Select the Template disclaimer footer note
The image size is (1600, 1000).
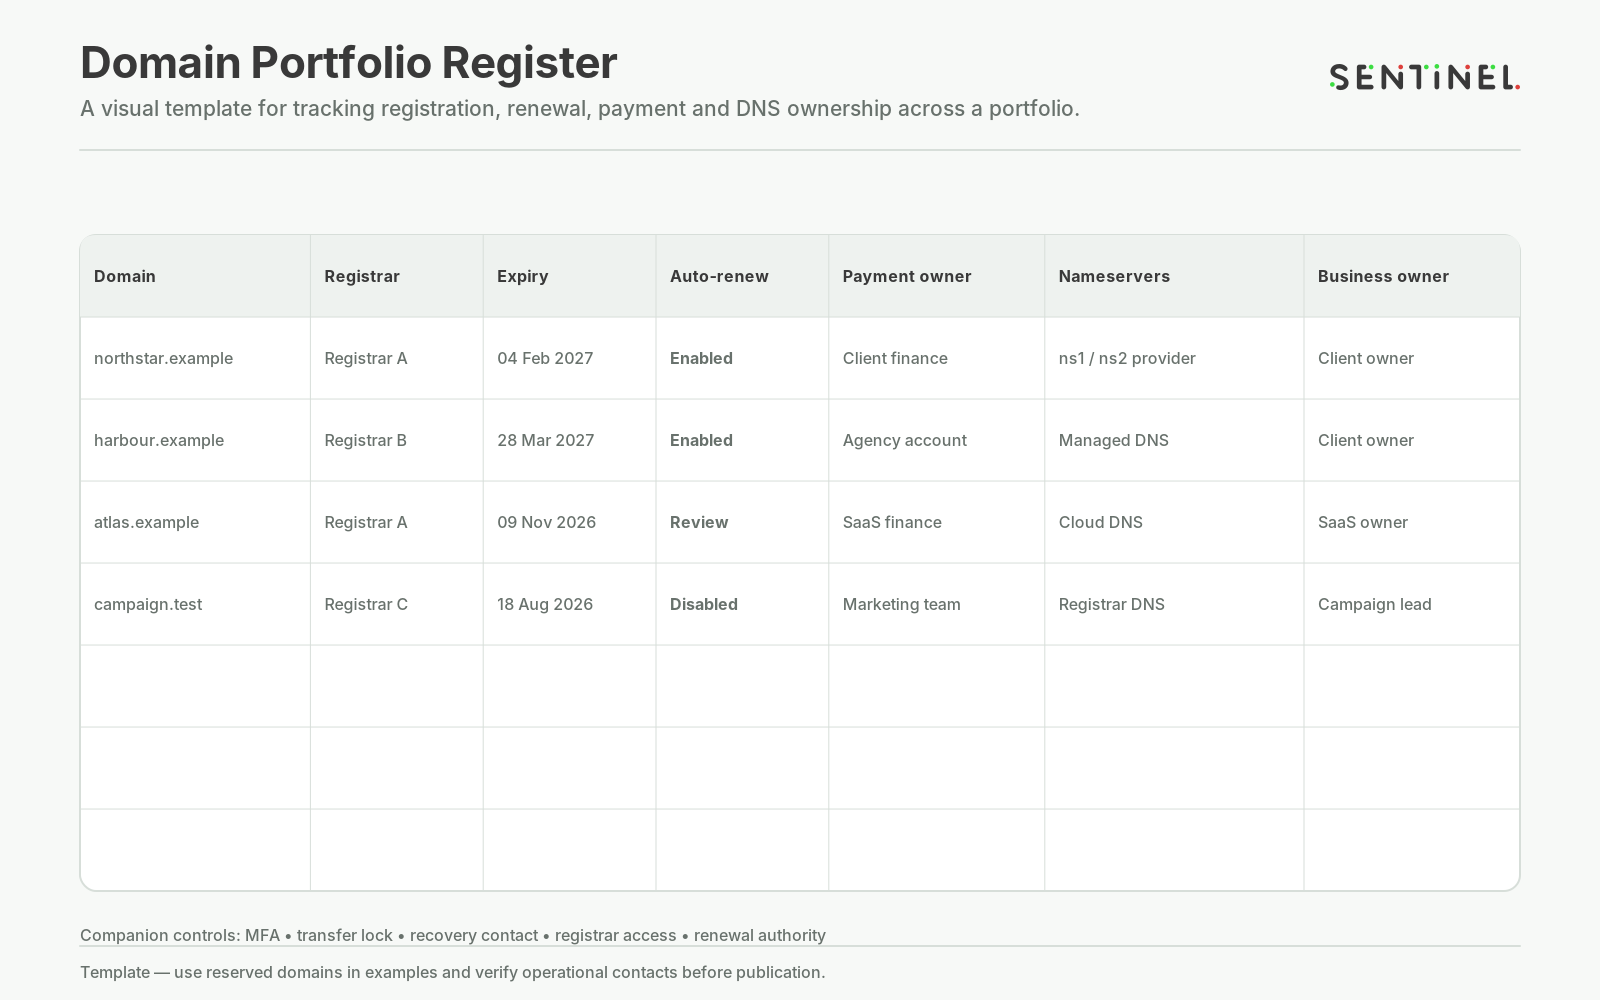[453, 972]
